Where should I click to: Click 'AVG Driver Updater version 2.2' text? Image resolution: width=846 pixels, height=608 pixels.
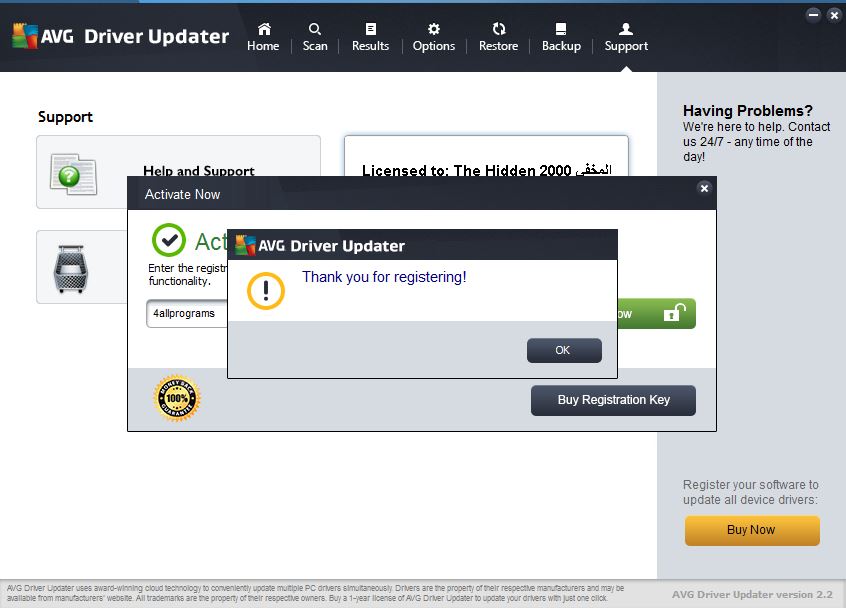[x=752, y=595]
